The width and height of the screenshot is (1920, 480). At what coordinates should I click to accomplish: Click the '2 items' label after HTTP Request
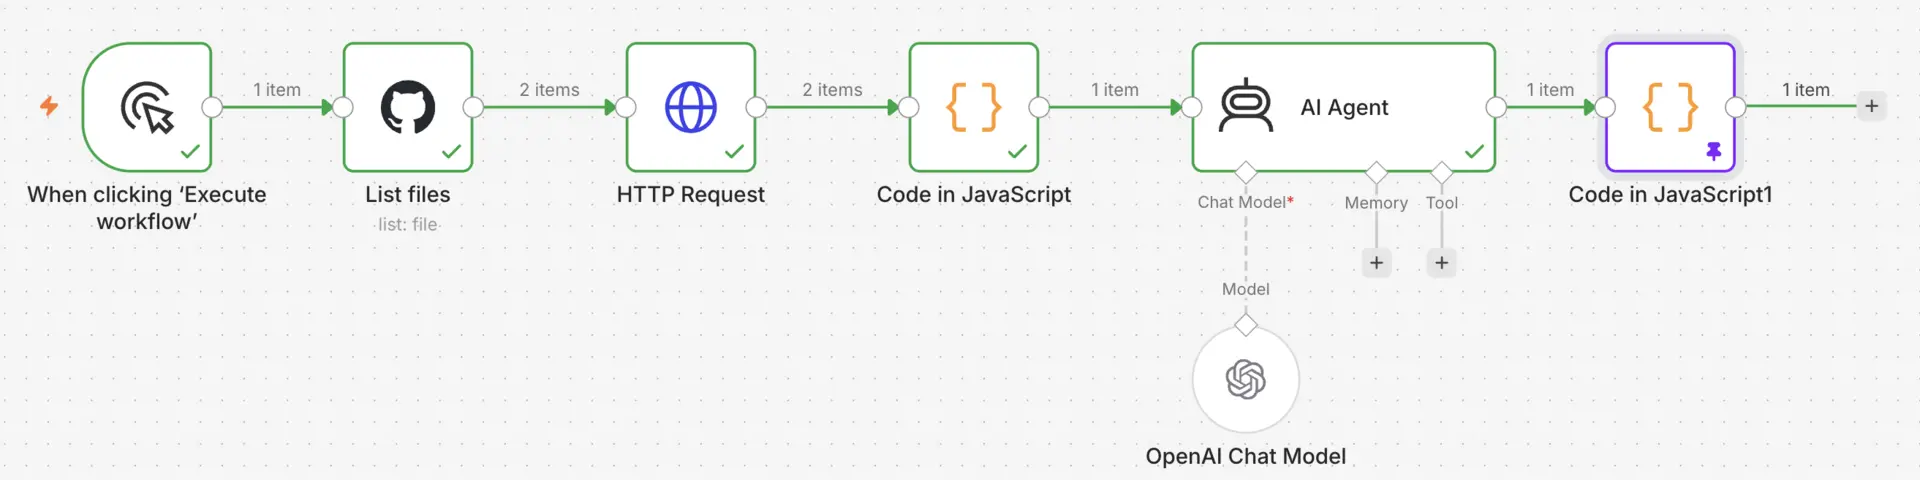pyautogui.click(x=832, y=90)
